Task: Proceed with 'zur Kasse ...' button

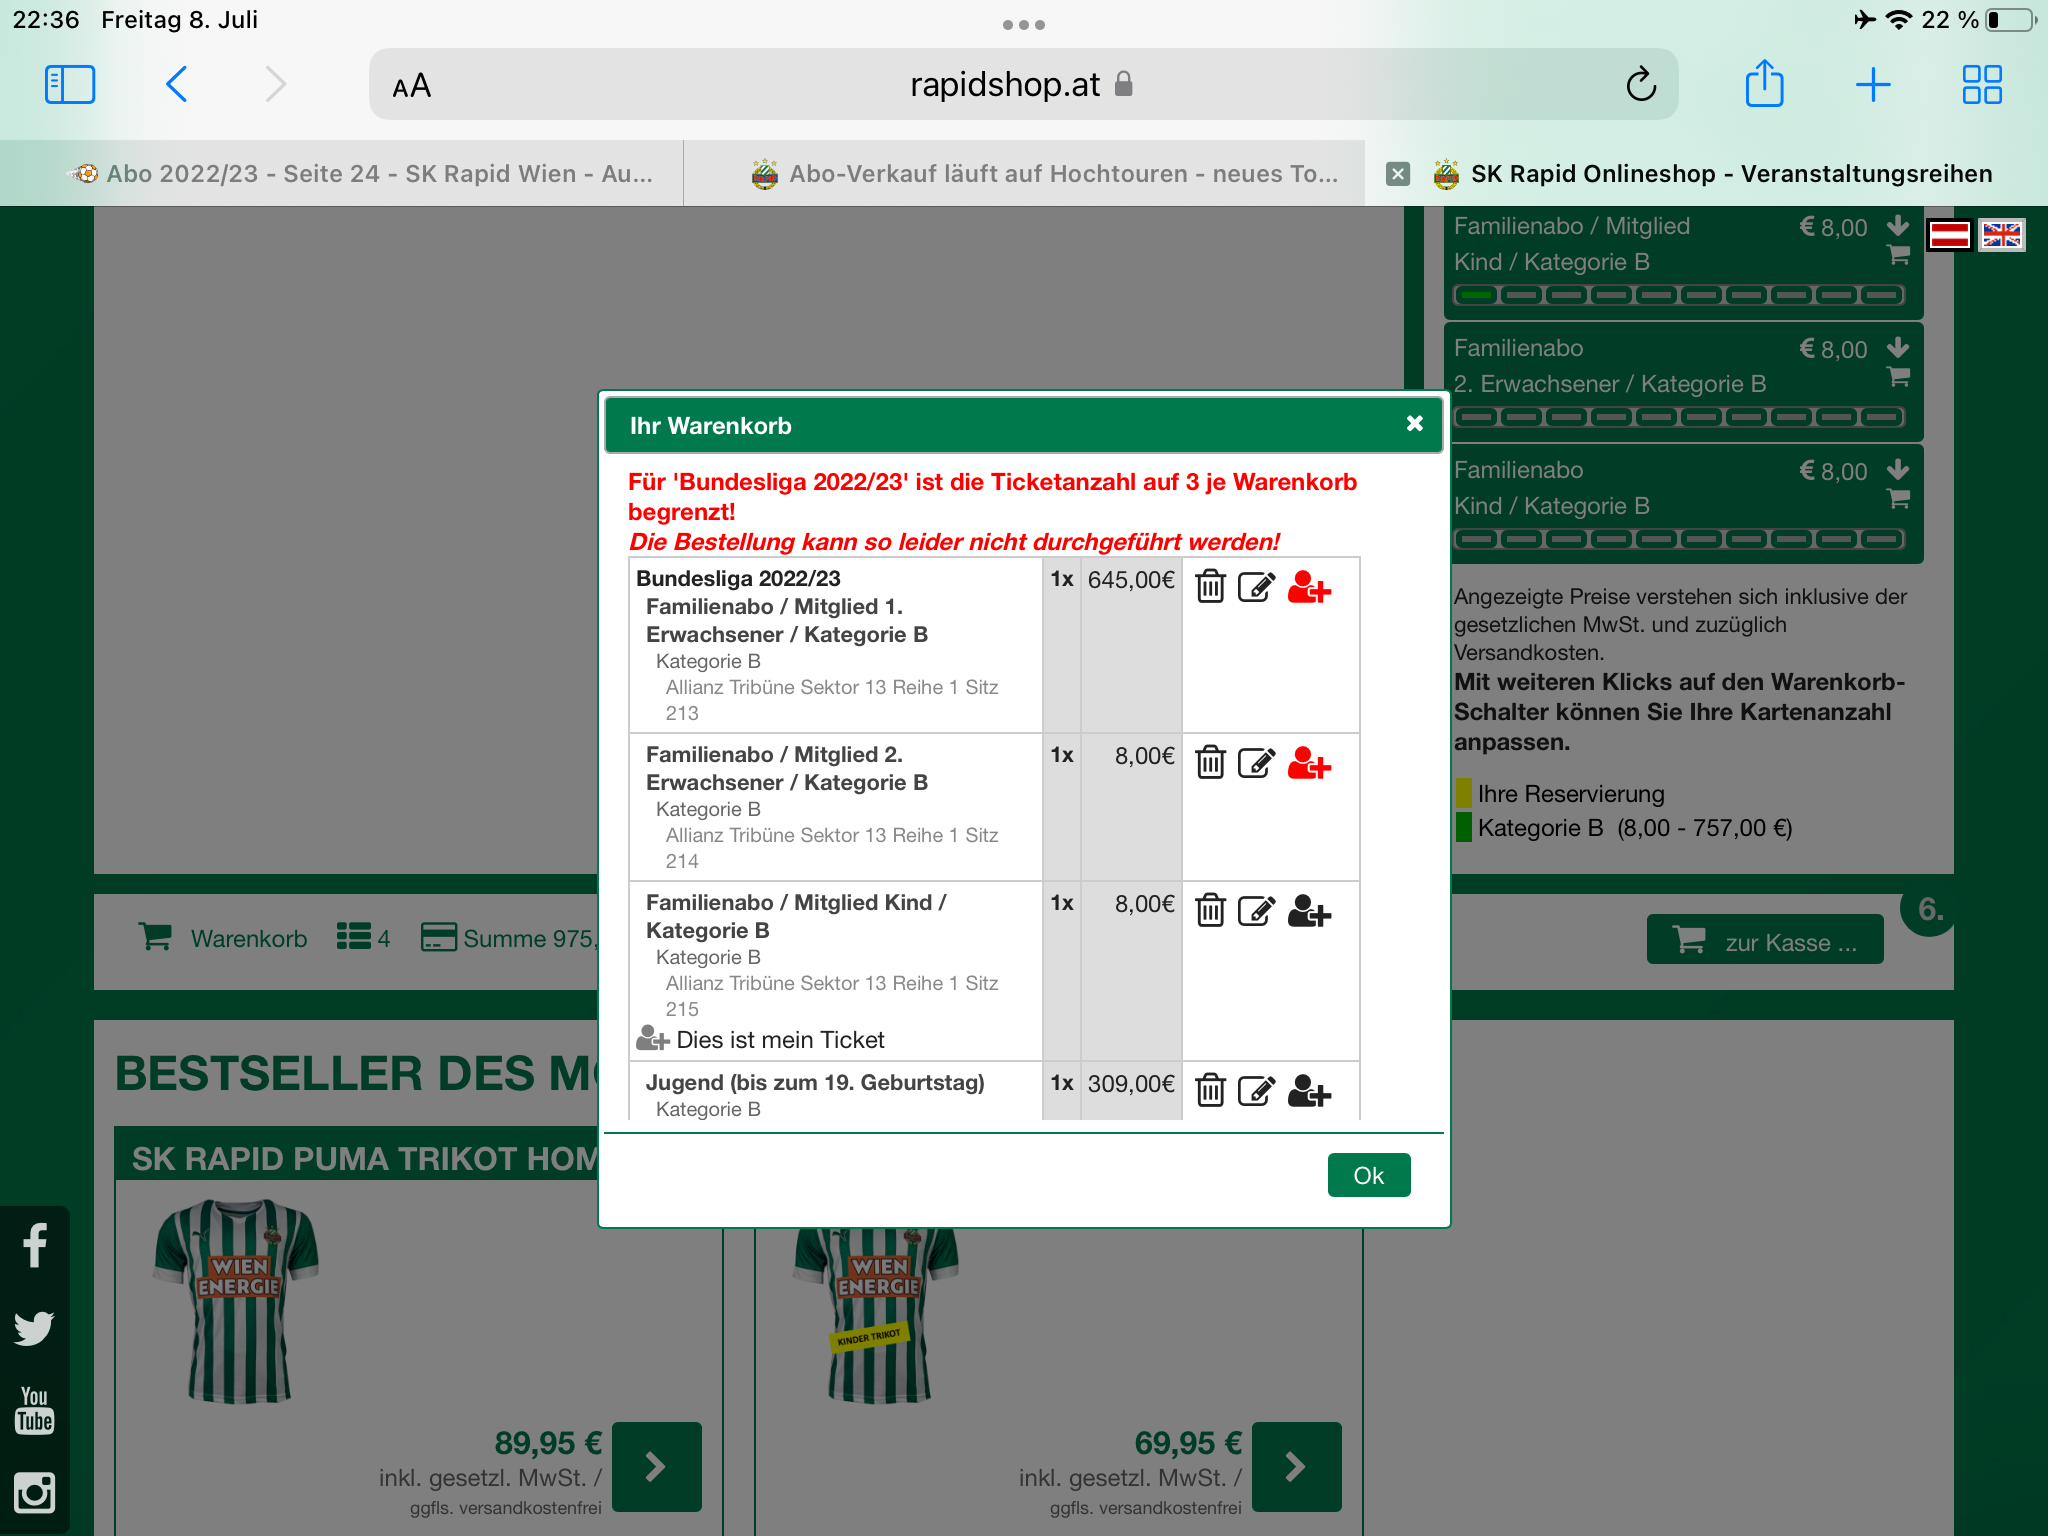Action: pos(1765,940)
